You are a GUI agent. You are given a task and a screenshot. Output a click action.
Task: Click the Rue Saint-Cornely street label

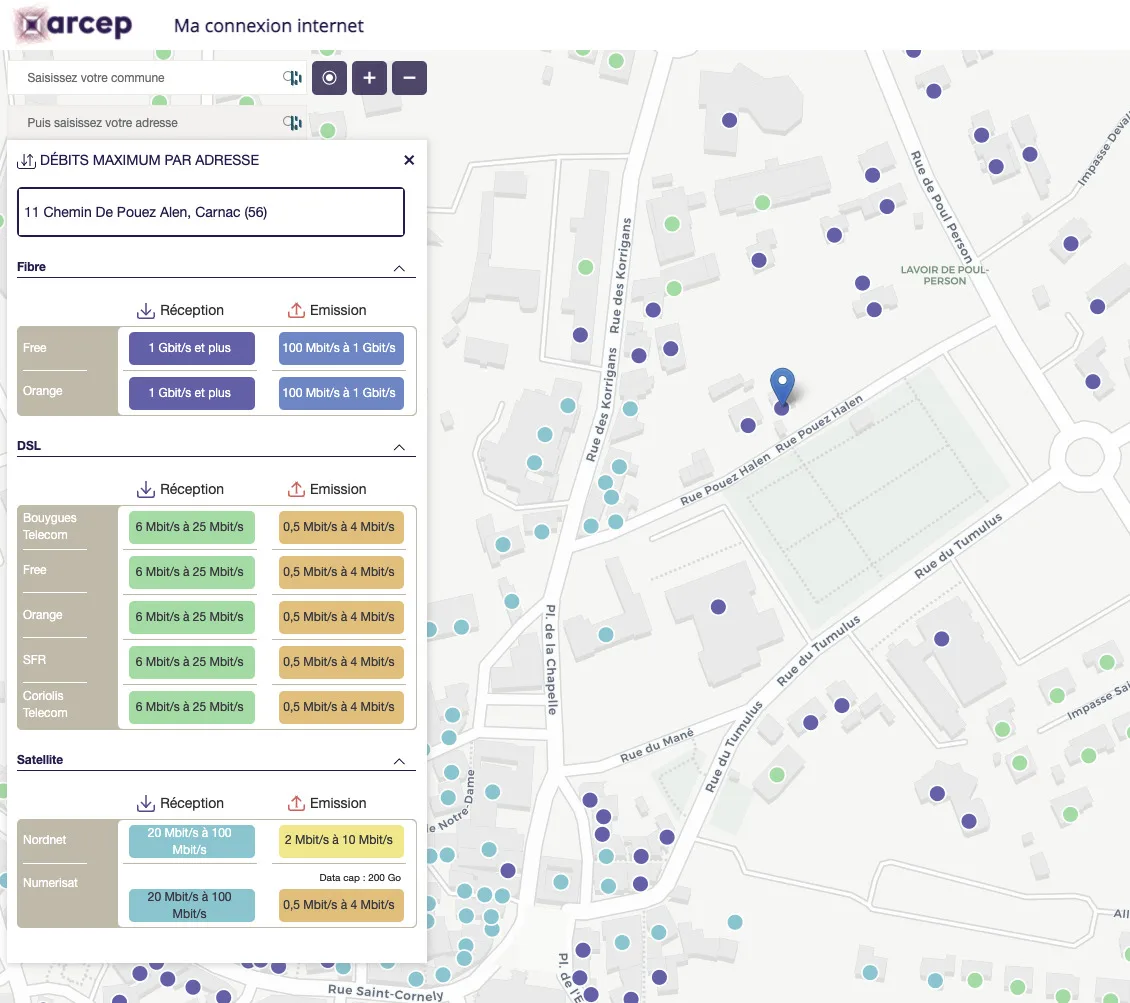[x=386, y=993]
